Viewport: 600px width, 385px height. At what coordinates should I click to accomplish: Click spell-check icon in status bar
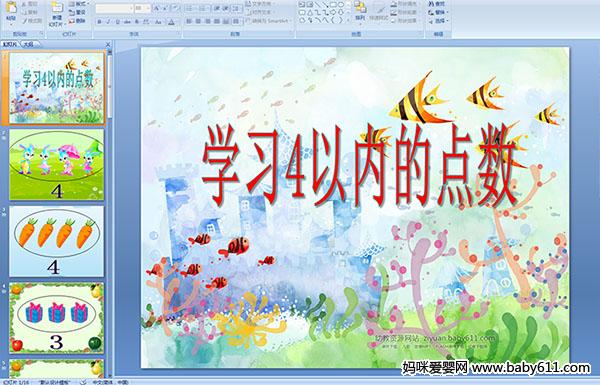click(83, 382)
